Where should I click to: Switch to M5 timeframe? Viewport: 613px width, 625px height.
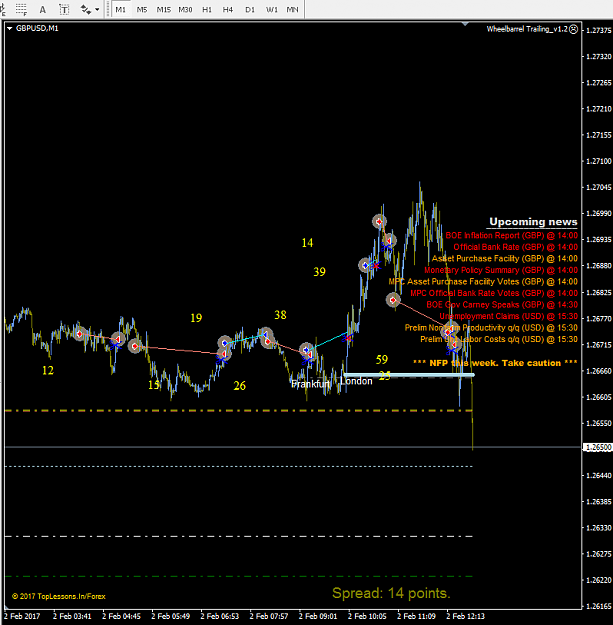tap(142, 10)
